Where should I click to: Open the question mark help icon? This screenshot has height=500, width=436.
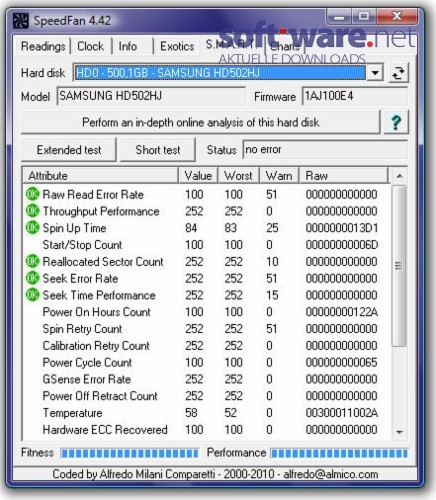(396, 122)
